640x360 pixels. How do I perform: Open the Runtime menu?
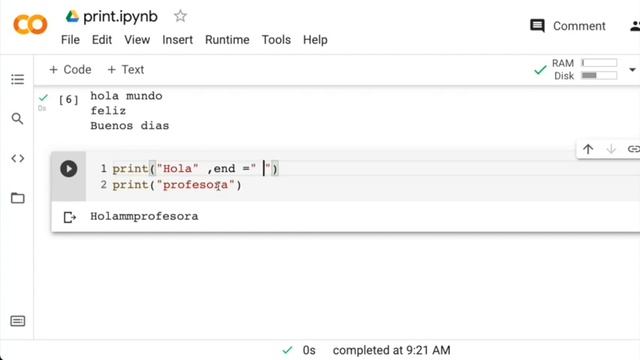pyautogui.click(x=227, y=40)
